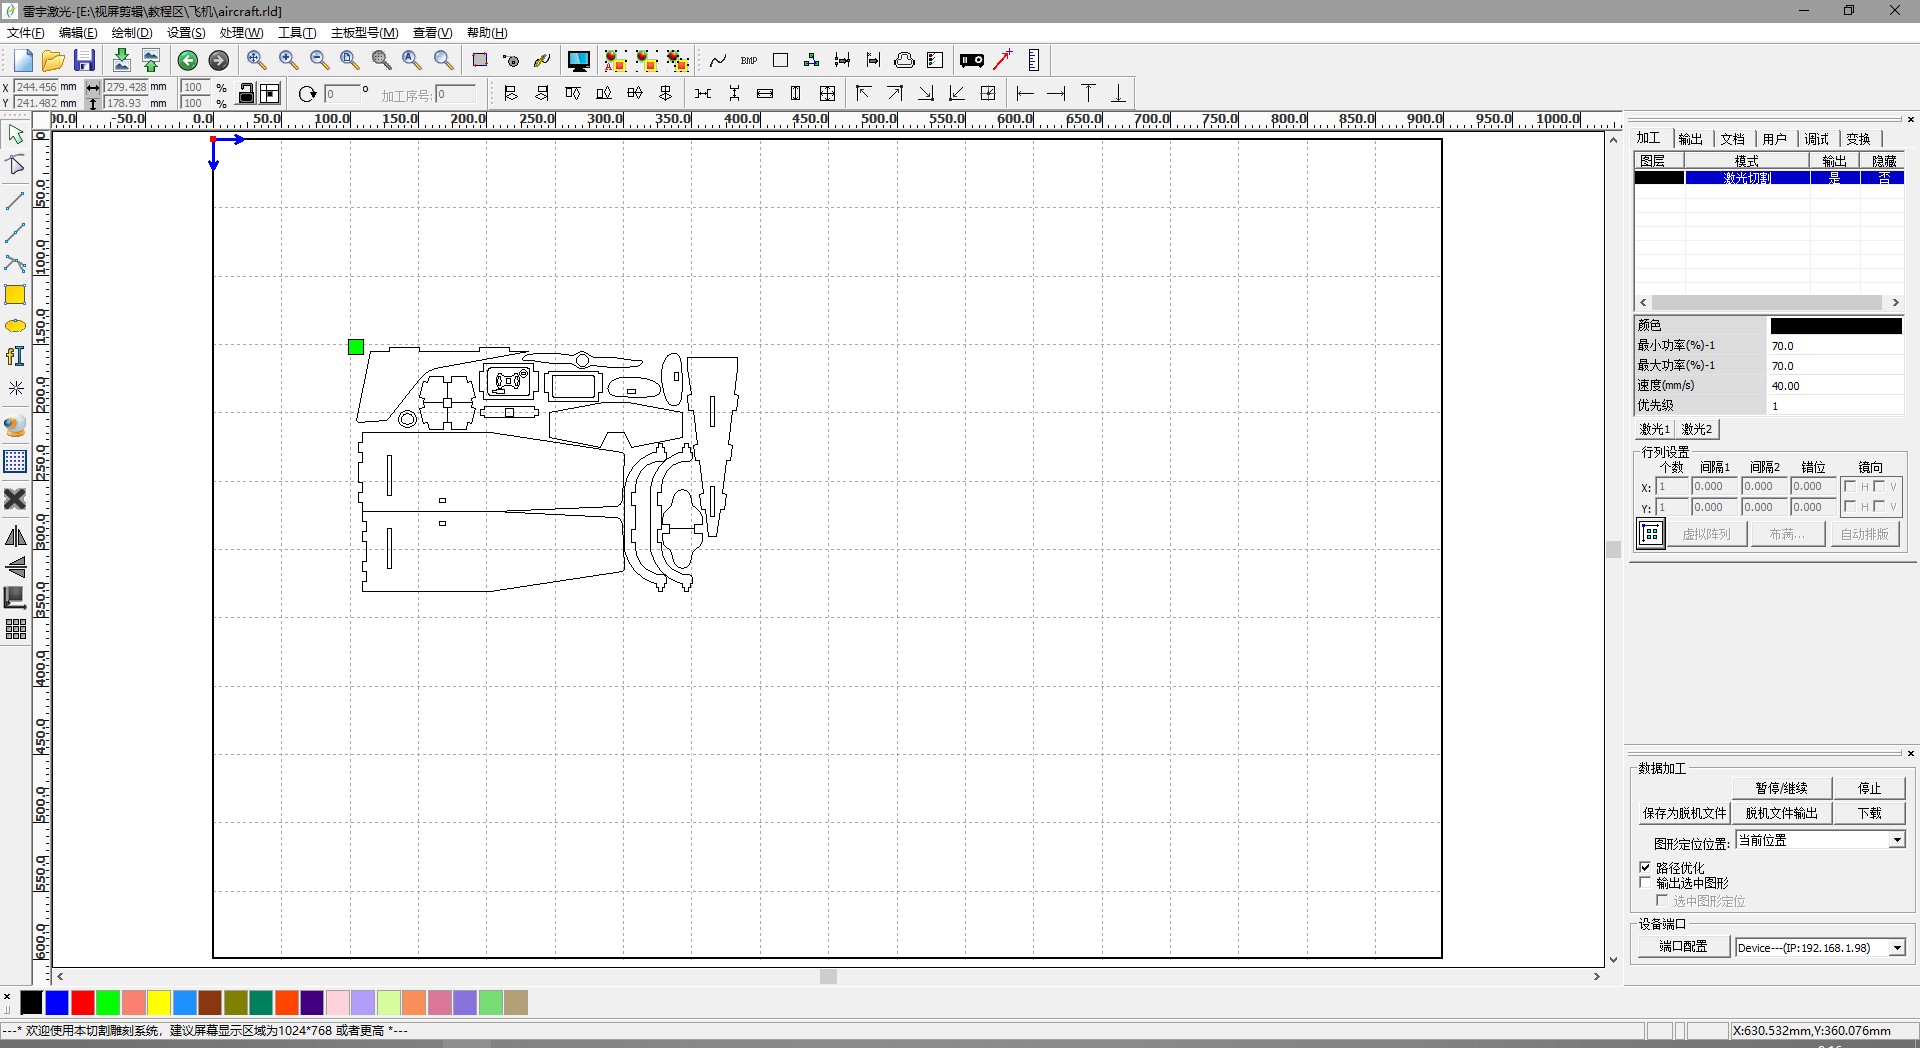Enable the 输出选中图形 checkbox
The image size is (1920, 1048).
[1645, 882]
